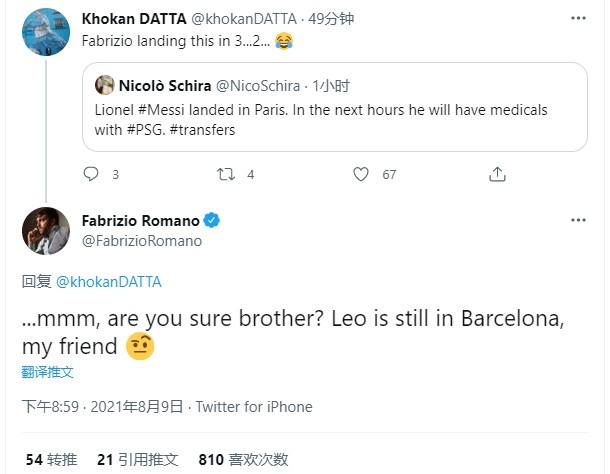The height and width of the screenshot is (474, 610).
Task: Open Khokan DATTA's profile avatar
Action: pyautogui.click(x=44, y=33)
